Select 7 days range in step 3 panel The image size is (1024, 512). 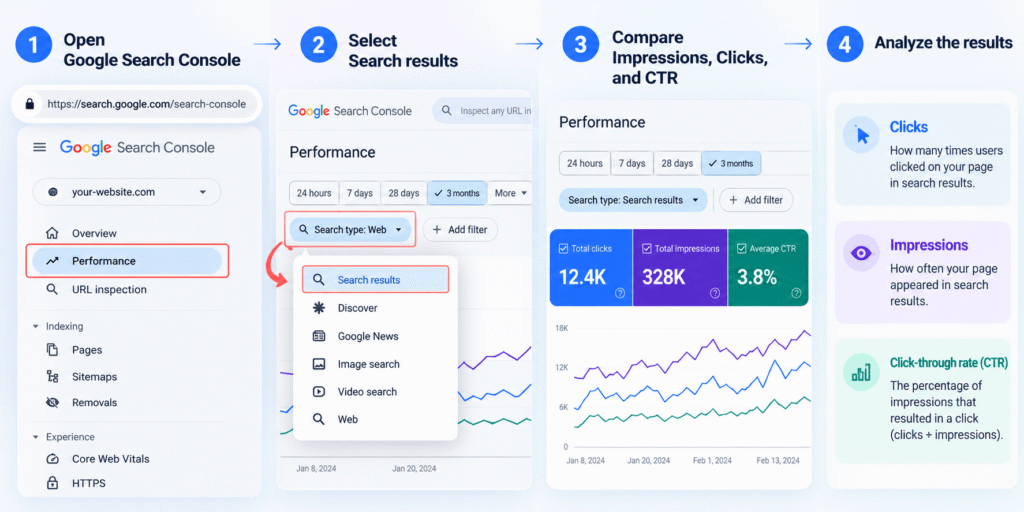[x=632, y=163]
